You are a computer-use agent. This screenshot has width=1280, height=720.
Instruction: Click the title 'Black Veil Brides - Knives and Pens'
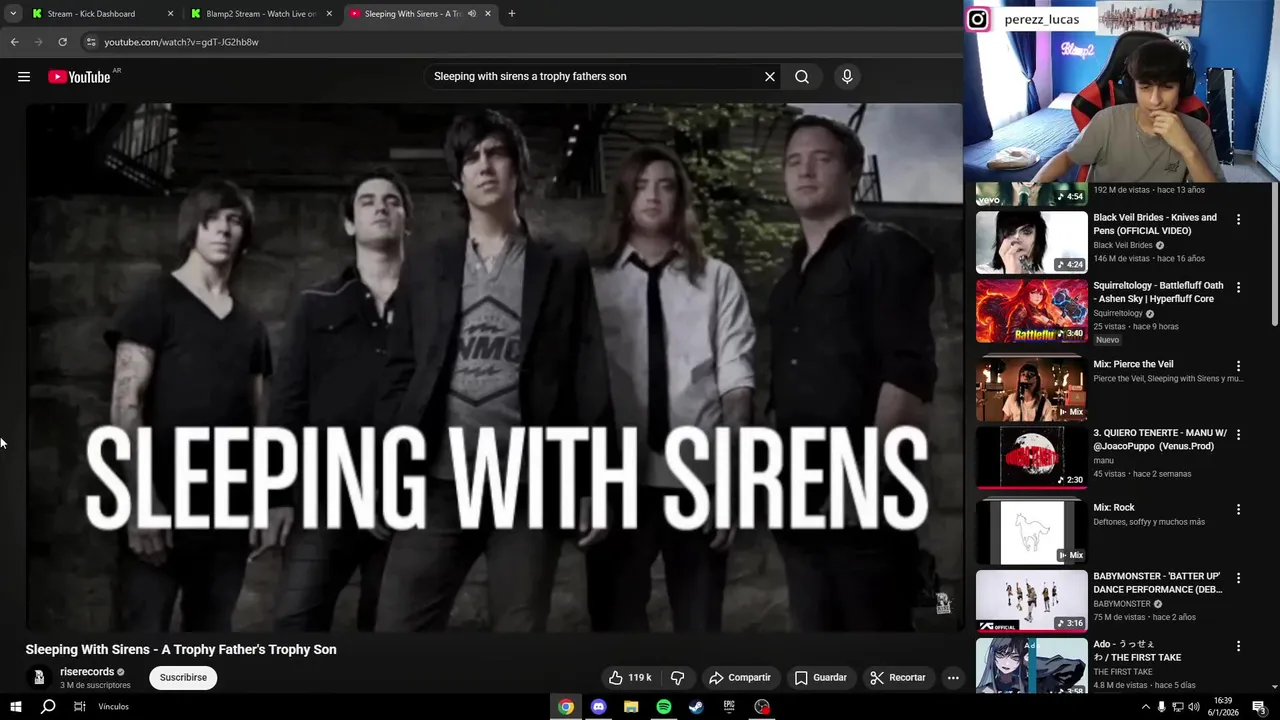click(1155, 224)
